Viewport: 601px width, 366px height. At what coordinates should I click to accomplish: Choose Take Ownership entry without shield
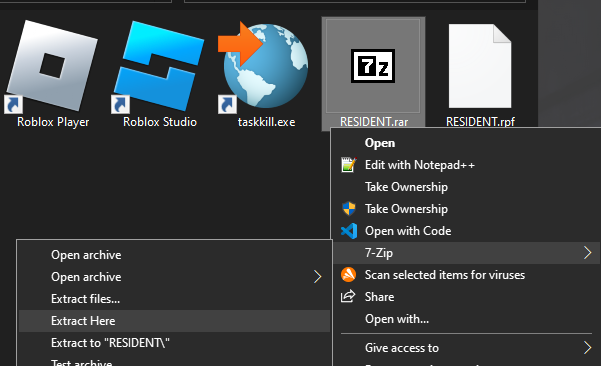466,187
